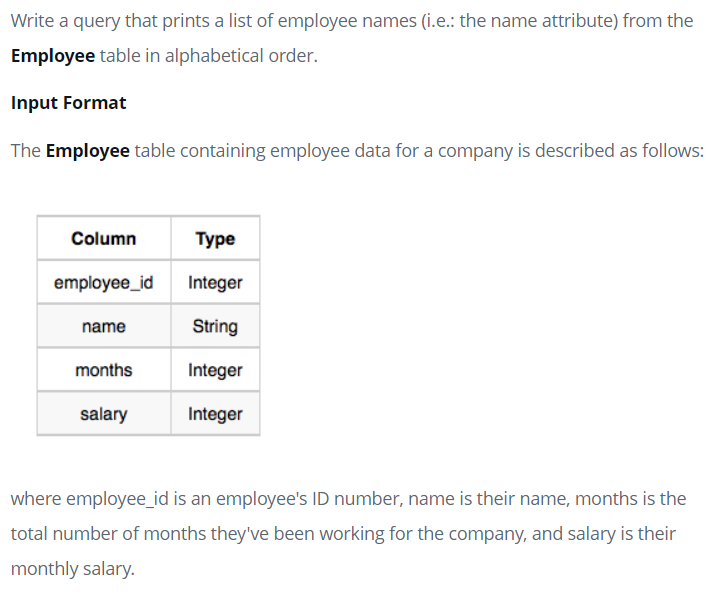Click the 'Input Format' heading

pyautogui.click(x=68, y=103)
